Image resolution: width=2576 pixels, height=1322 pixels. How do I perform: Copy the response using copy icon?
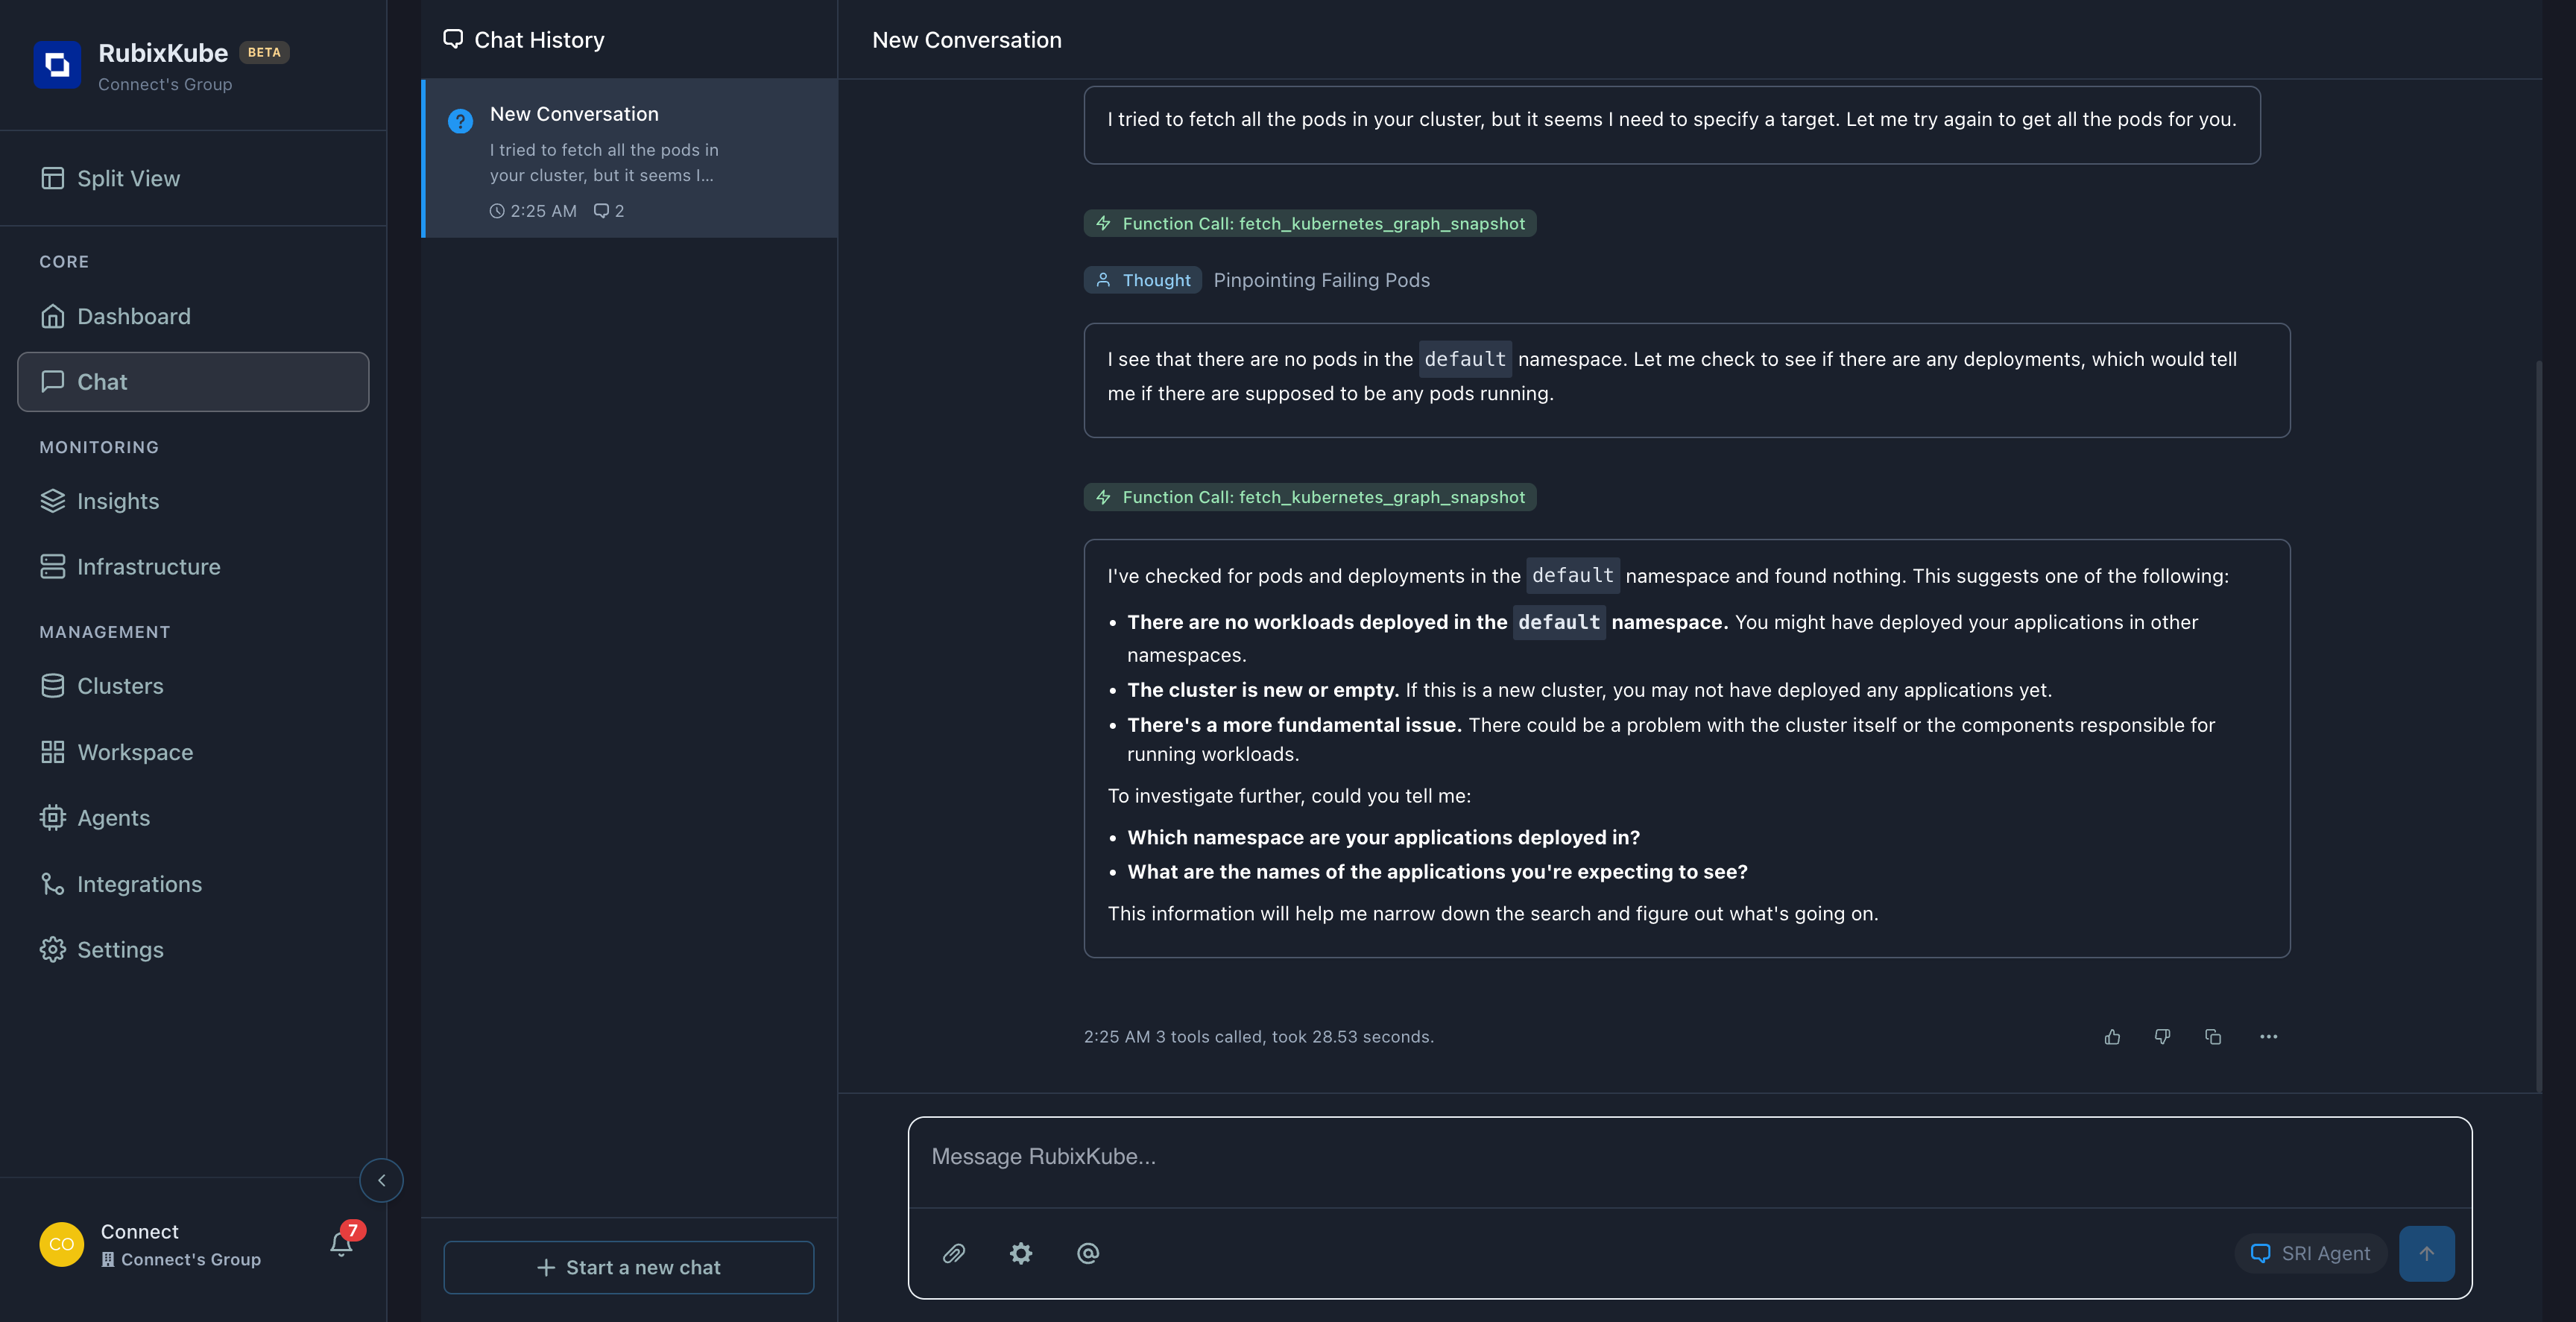pos(2213,1037)
